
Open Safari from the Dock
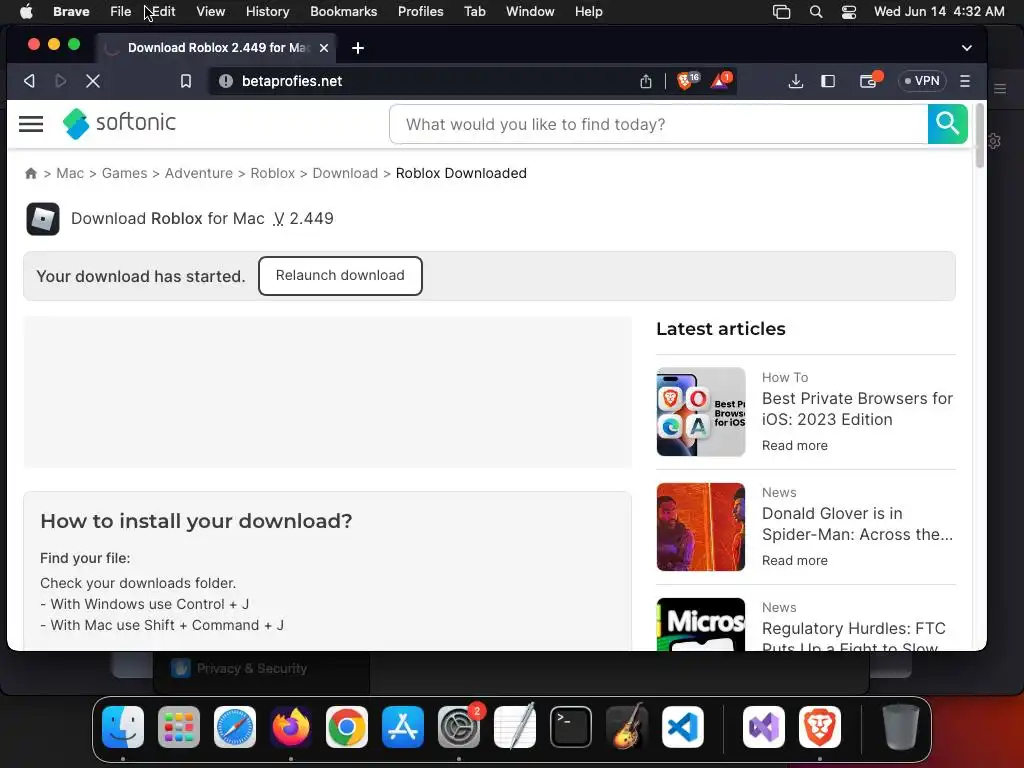[x=235, y=727]
